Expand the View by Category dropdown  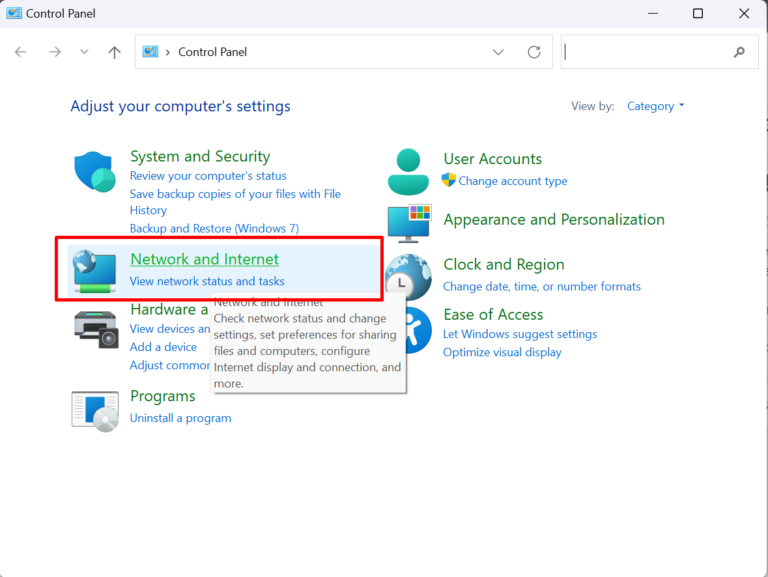tap(655, 106)
